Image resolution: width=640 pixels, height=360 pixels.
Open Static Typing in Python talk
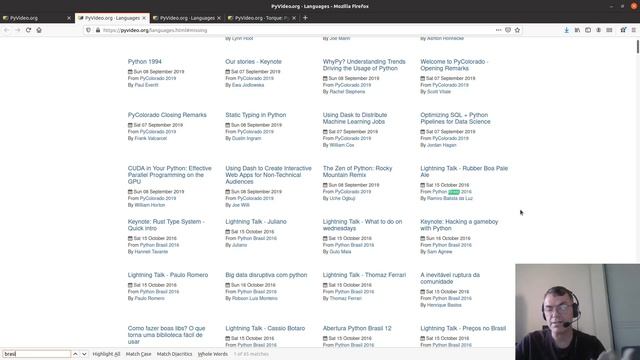click(x=256, y=115)
